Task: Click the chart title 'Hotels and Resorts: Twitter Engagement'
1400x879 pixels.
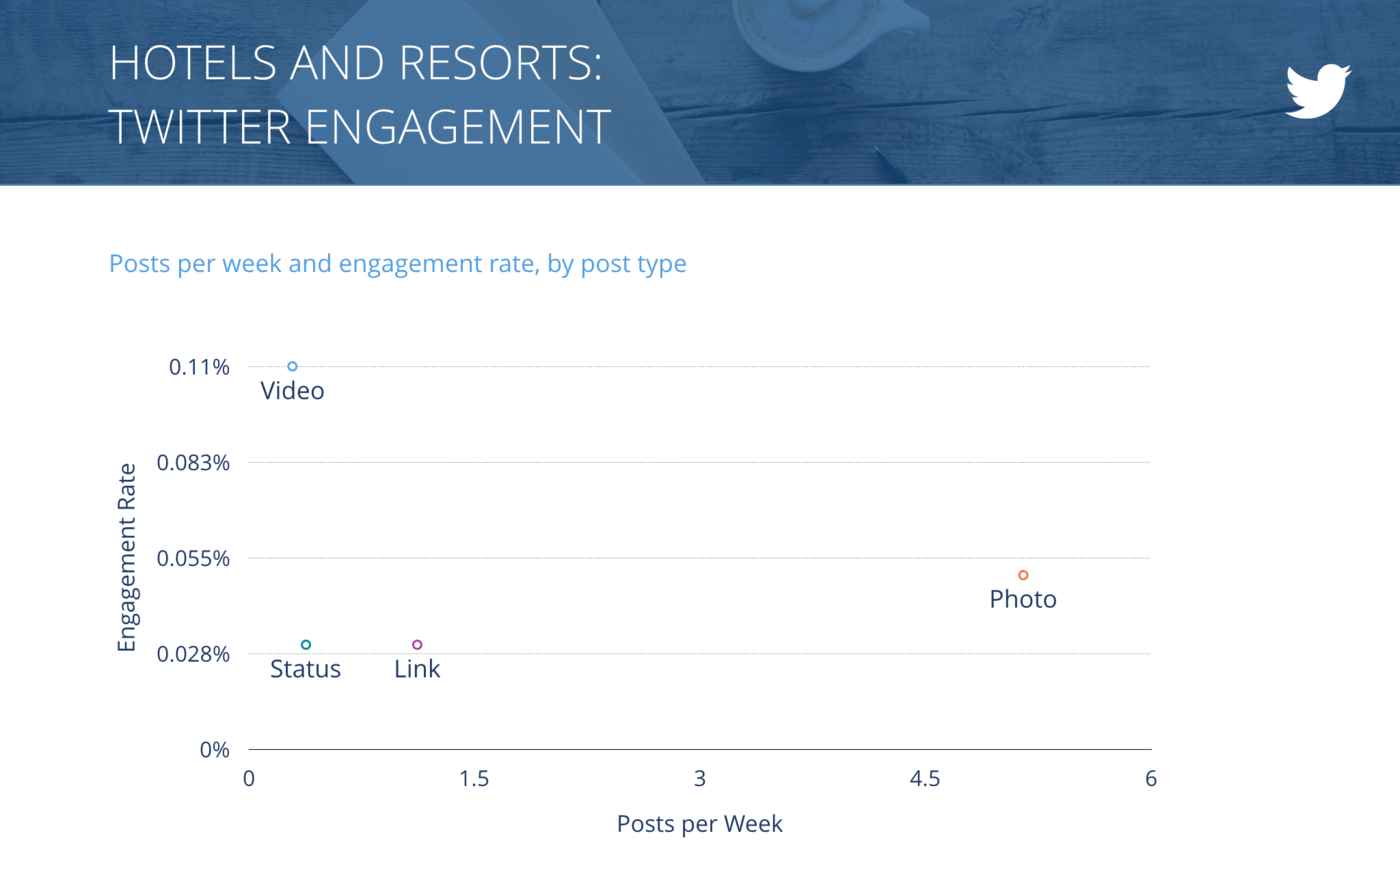Action: point(359,95)
